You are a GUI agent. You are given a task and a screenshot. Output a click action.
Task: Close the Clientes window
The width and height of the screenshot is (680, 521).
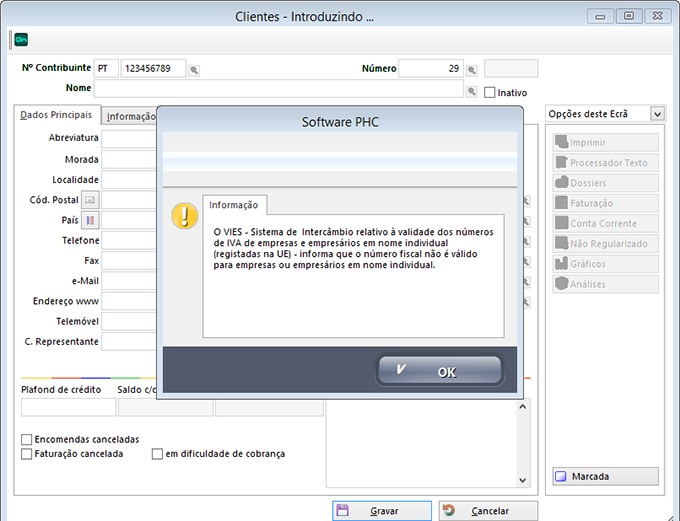(657, 16)
